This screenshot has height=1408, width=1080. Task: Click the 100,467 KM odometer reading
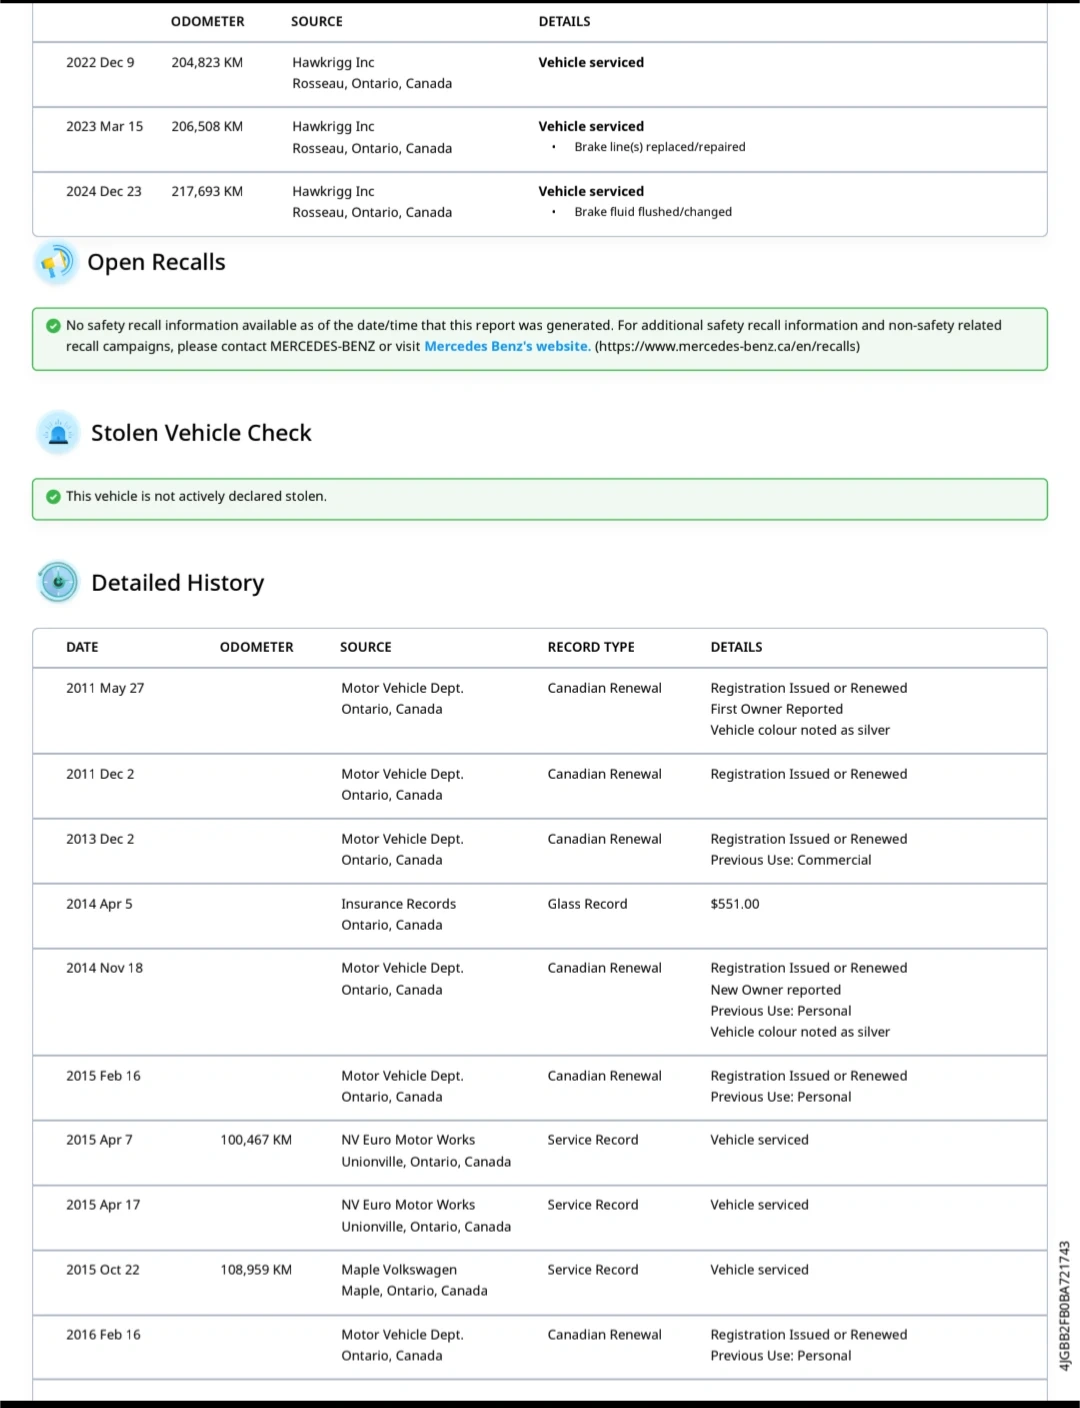click(x=256, y=1140)
